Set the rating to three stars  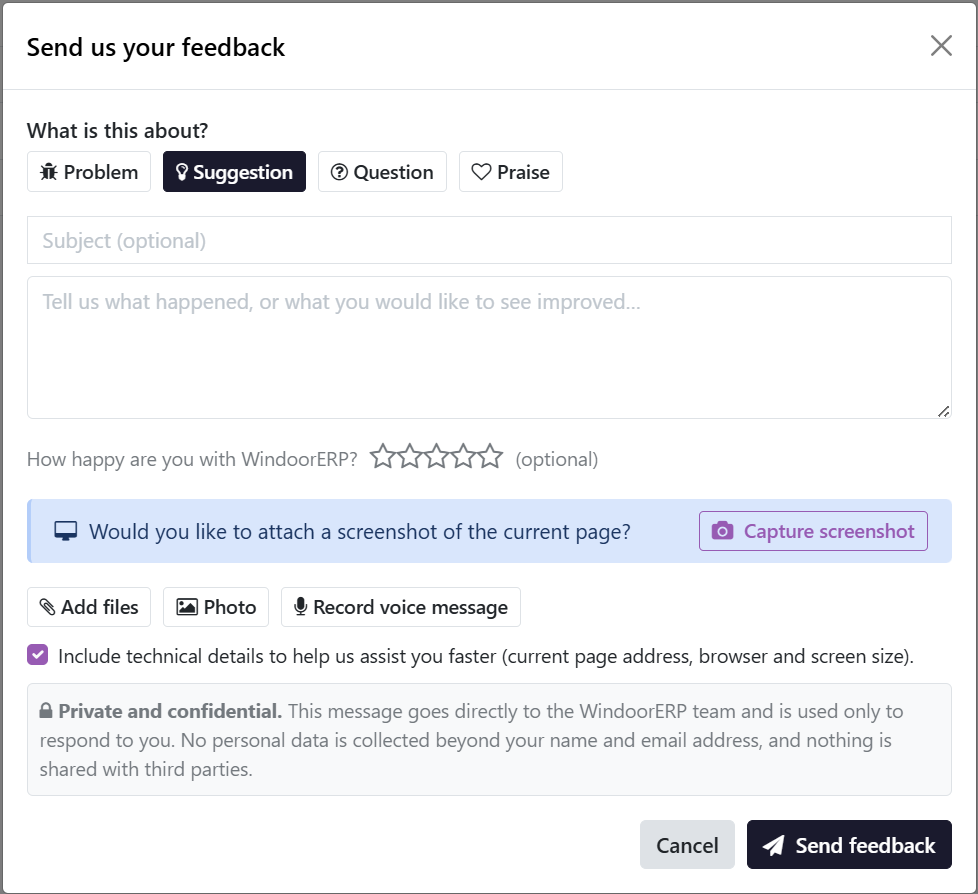click(437, 457)
